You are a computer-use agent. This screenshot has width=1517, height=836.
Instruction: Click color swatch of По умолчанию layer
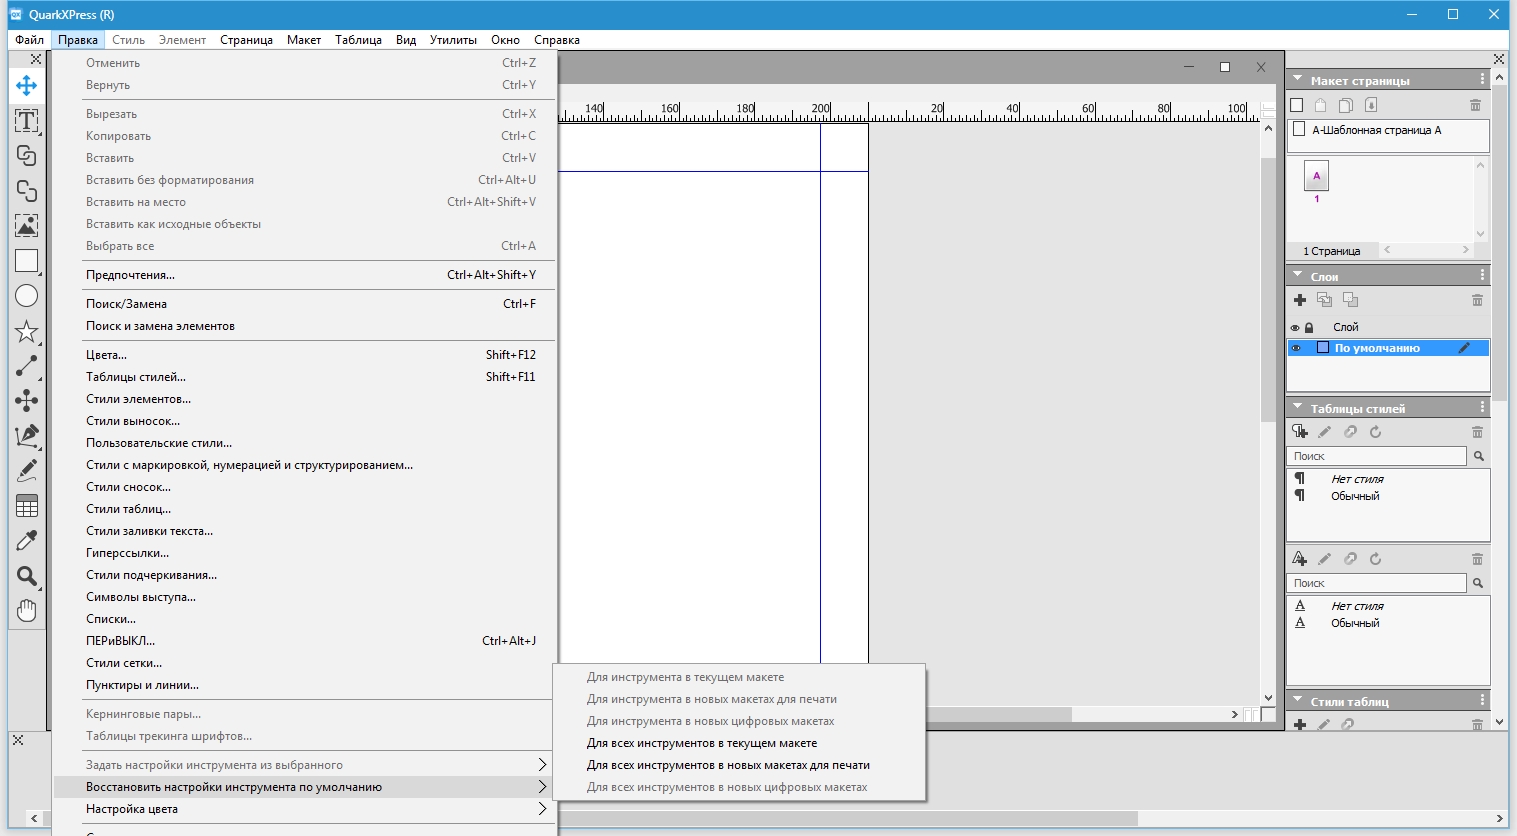pos(1323,348)
